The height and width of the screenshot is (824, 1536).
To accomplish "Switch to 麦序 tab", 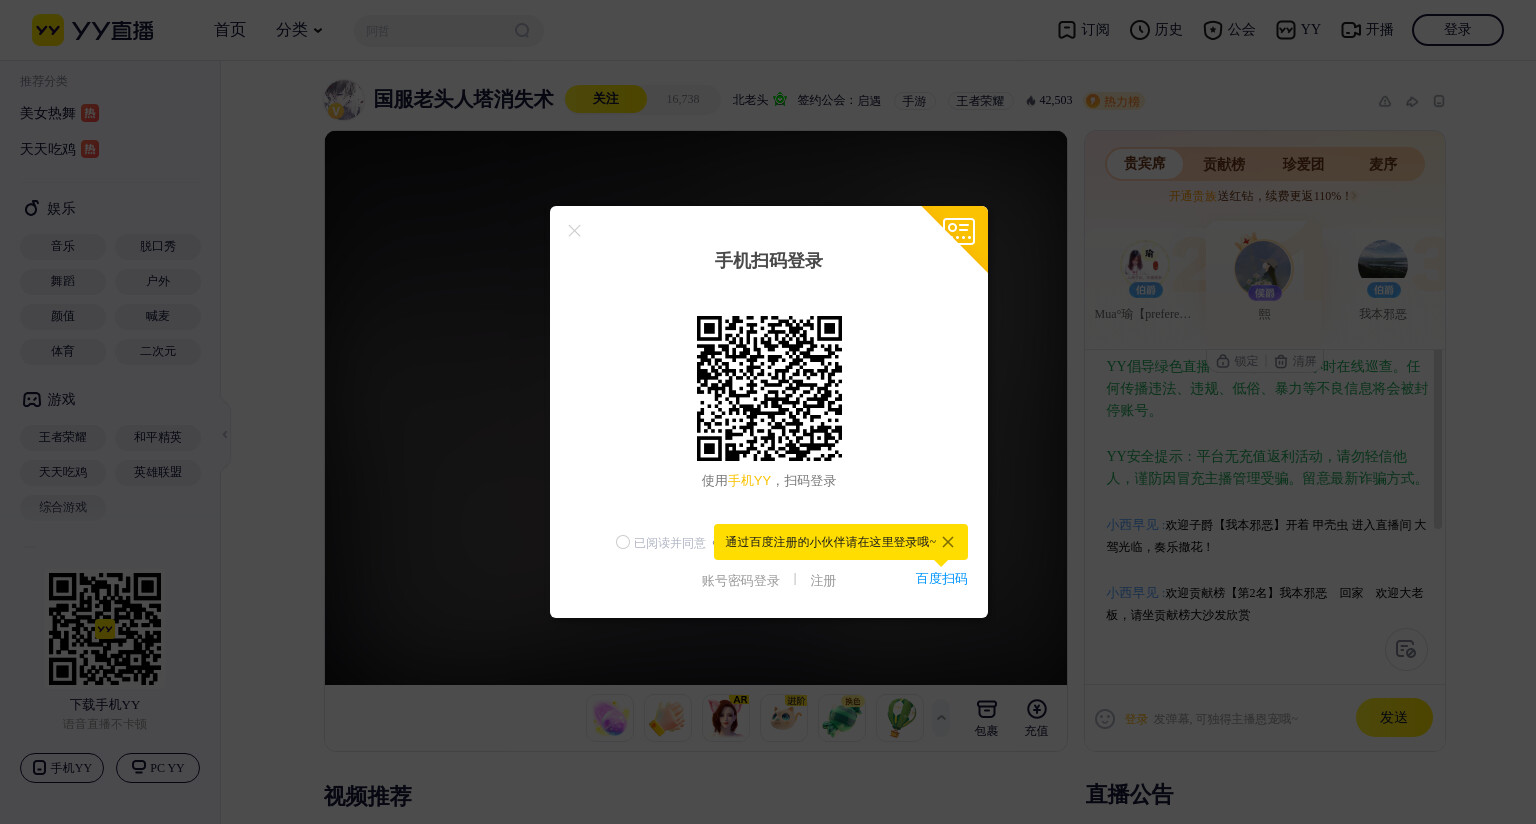I will coord(1383,164).
